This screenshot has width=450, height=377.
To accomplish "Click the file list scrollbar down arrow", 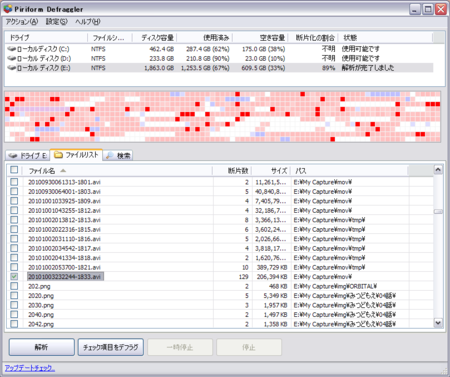I will pyautogui.click(x=438, y=323).
